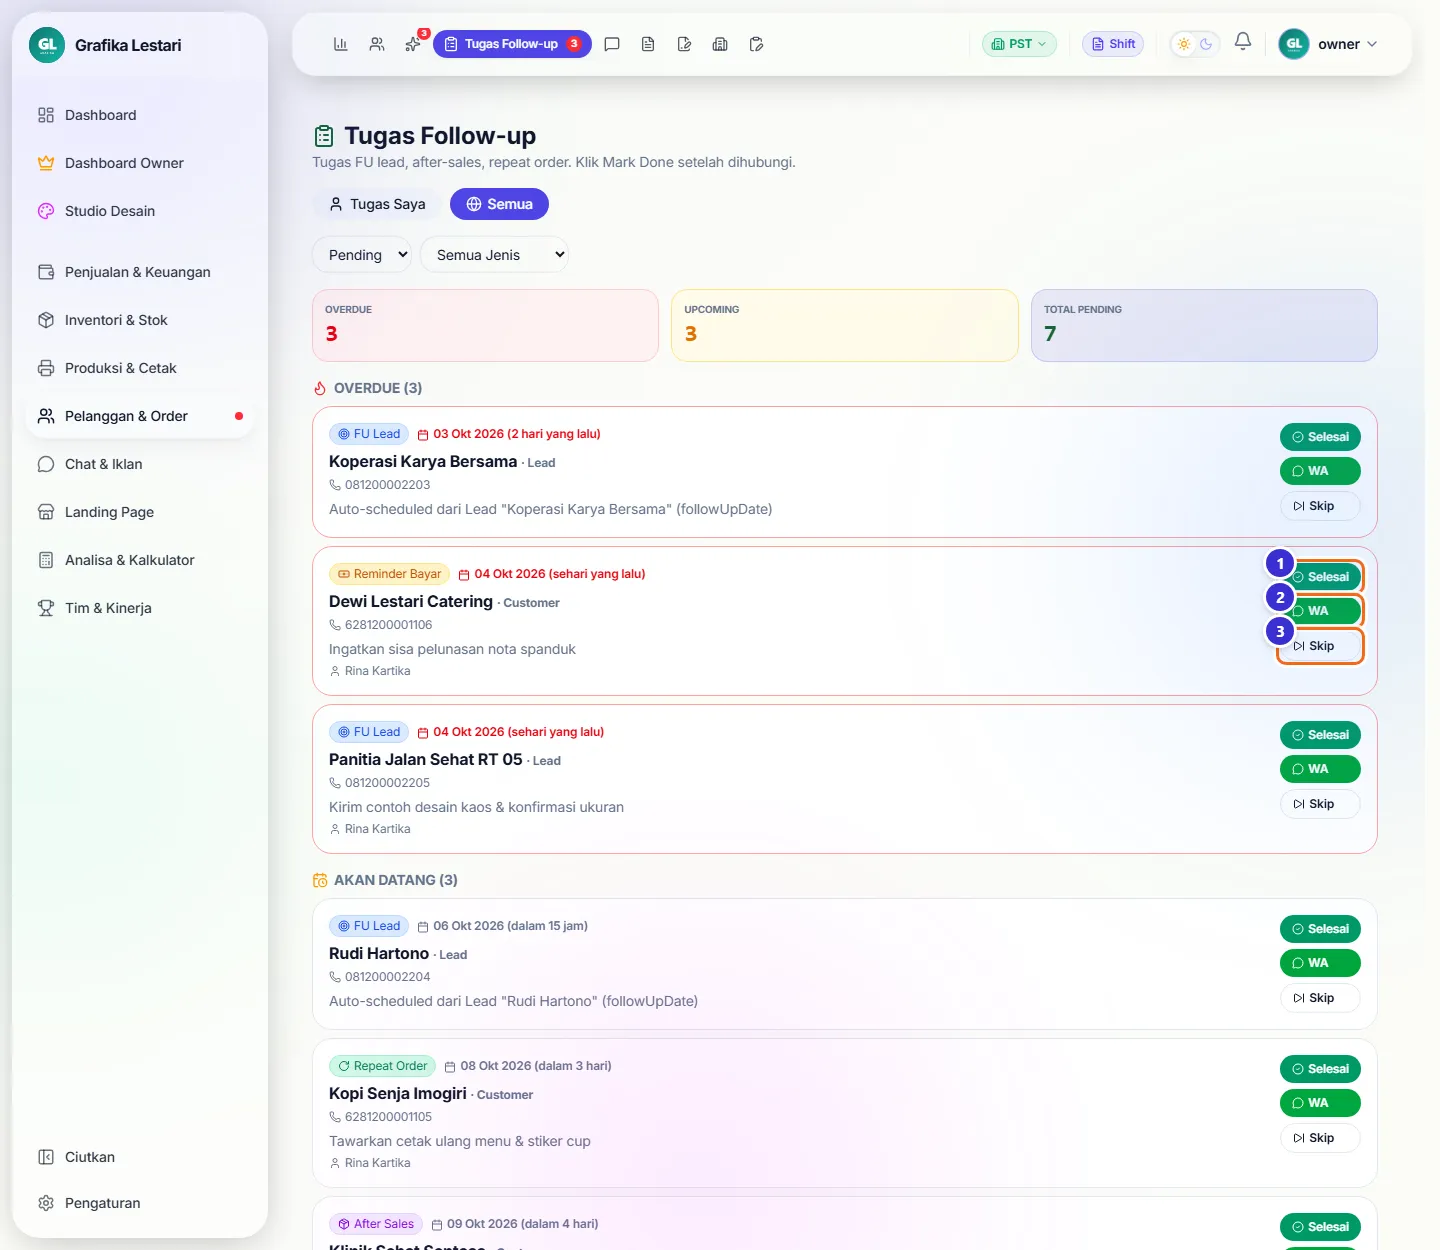Switch to the Tugas Saya tab

[x=377, y=204]
